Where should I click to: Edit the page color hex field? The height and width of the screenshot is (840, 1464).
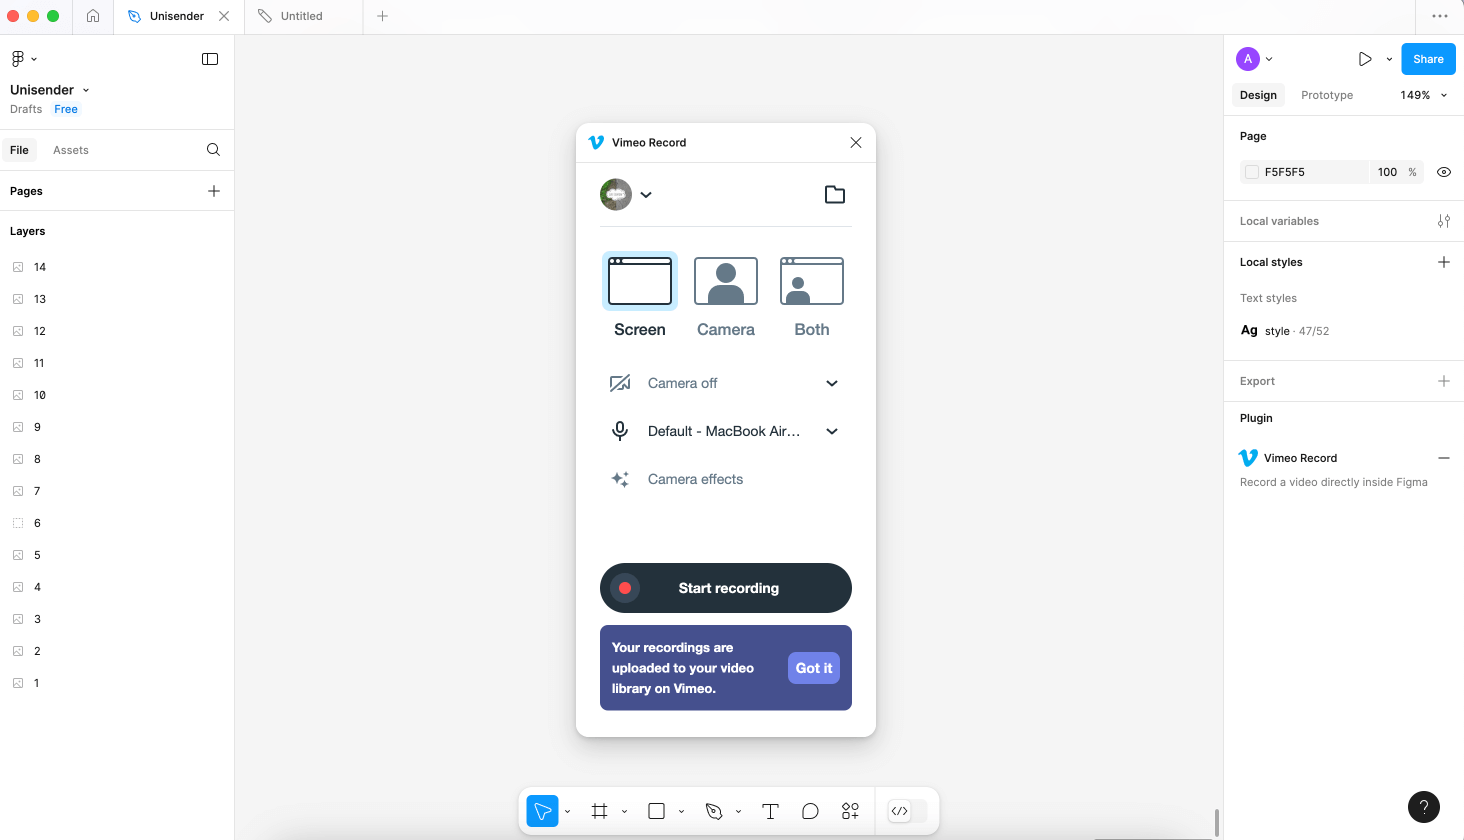[x=1303, y=172]
